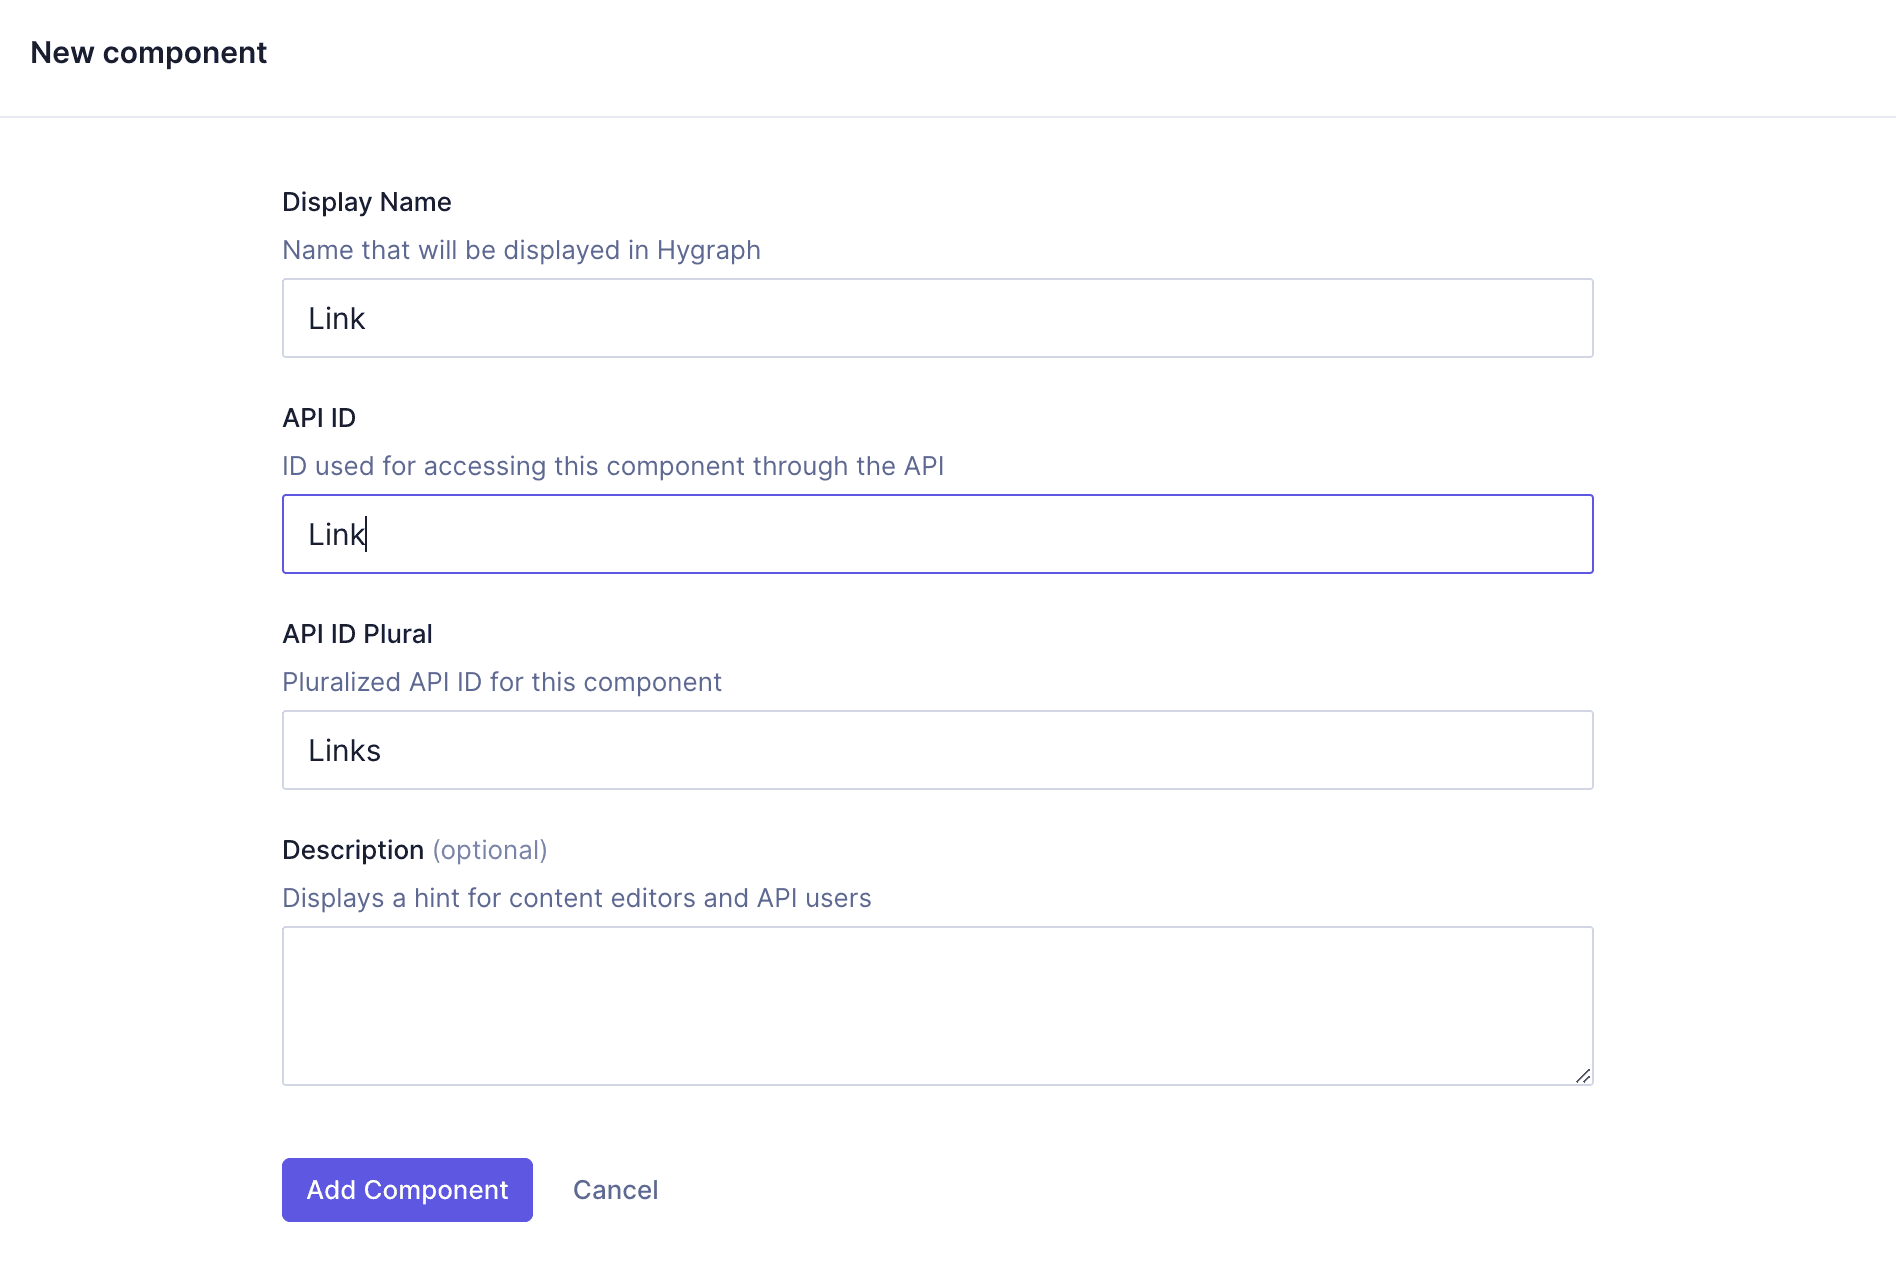1896x1284 pixels.
Task: Click the API ID Plural label
Action: (357, 633)
